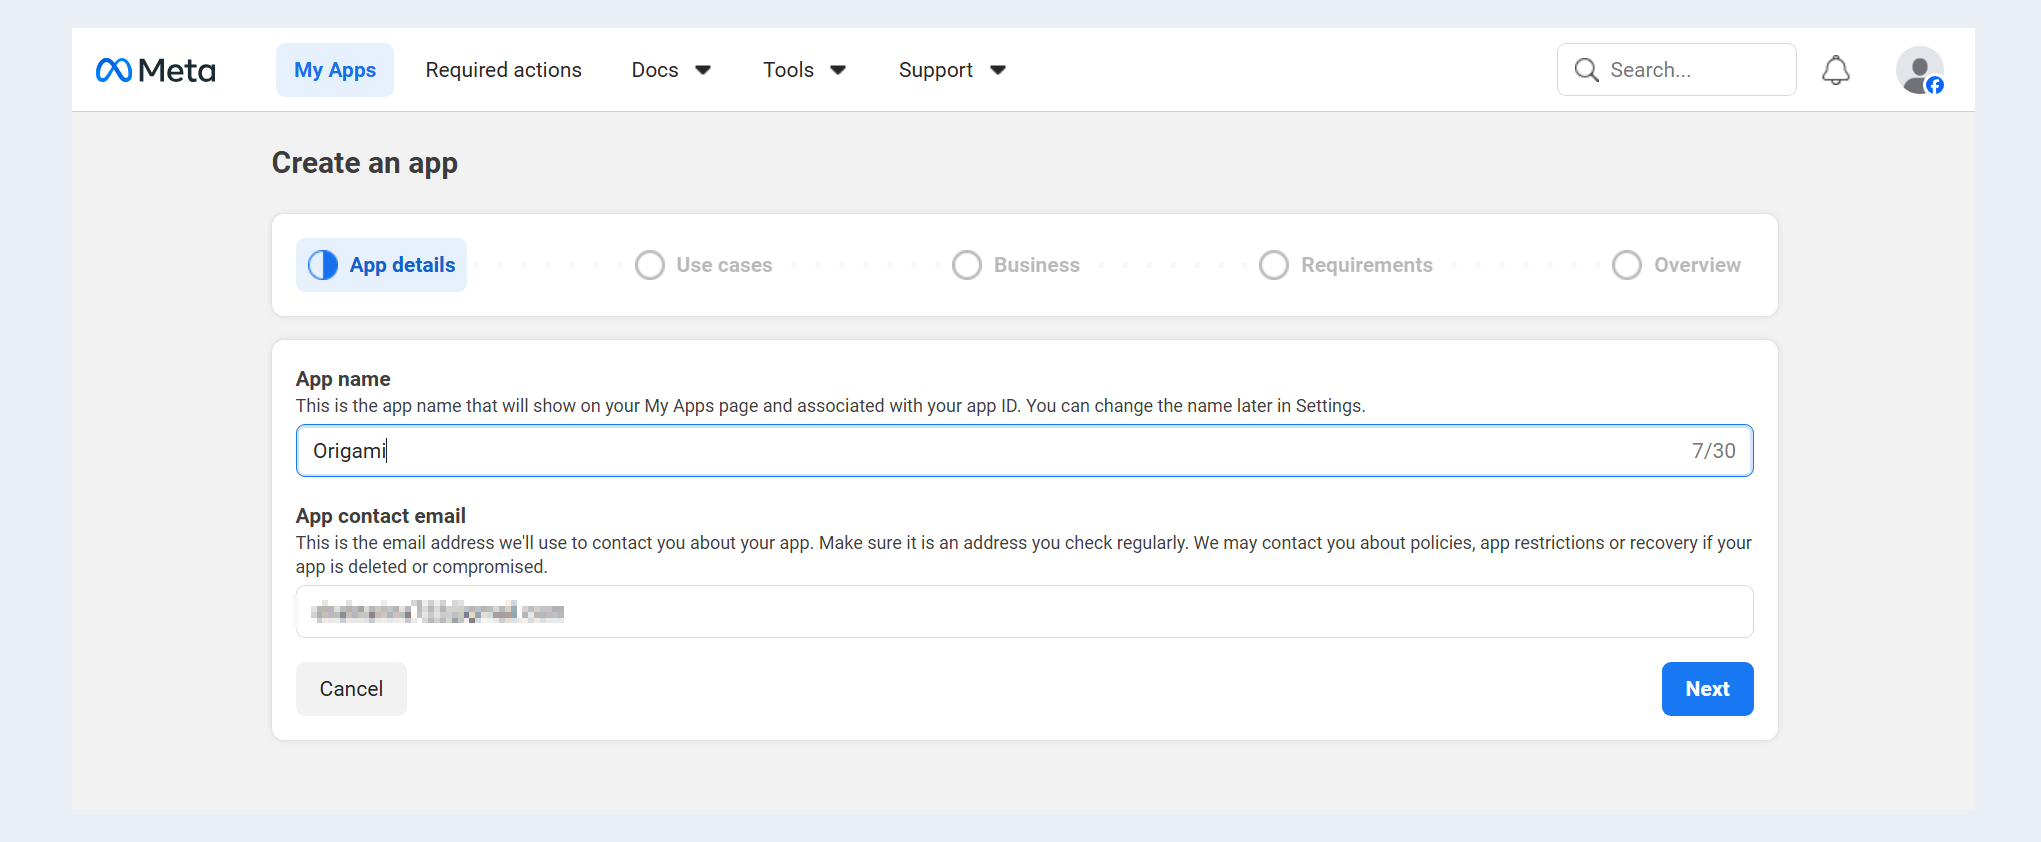Expand the Tools dropdown

click(x=804, y=70)
